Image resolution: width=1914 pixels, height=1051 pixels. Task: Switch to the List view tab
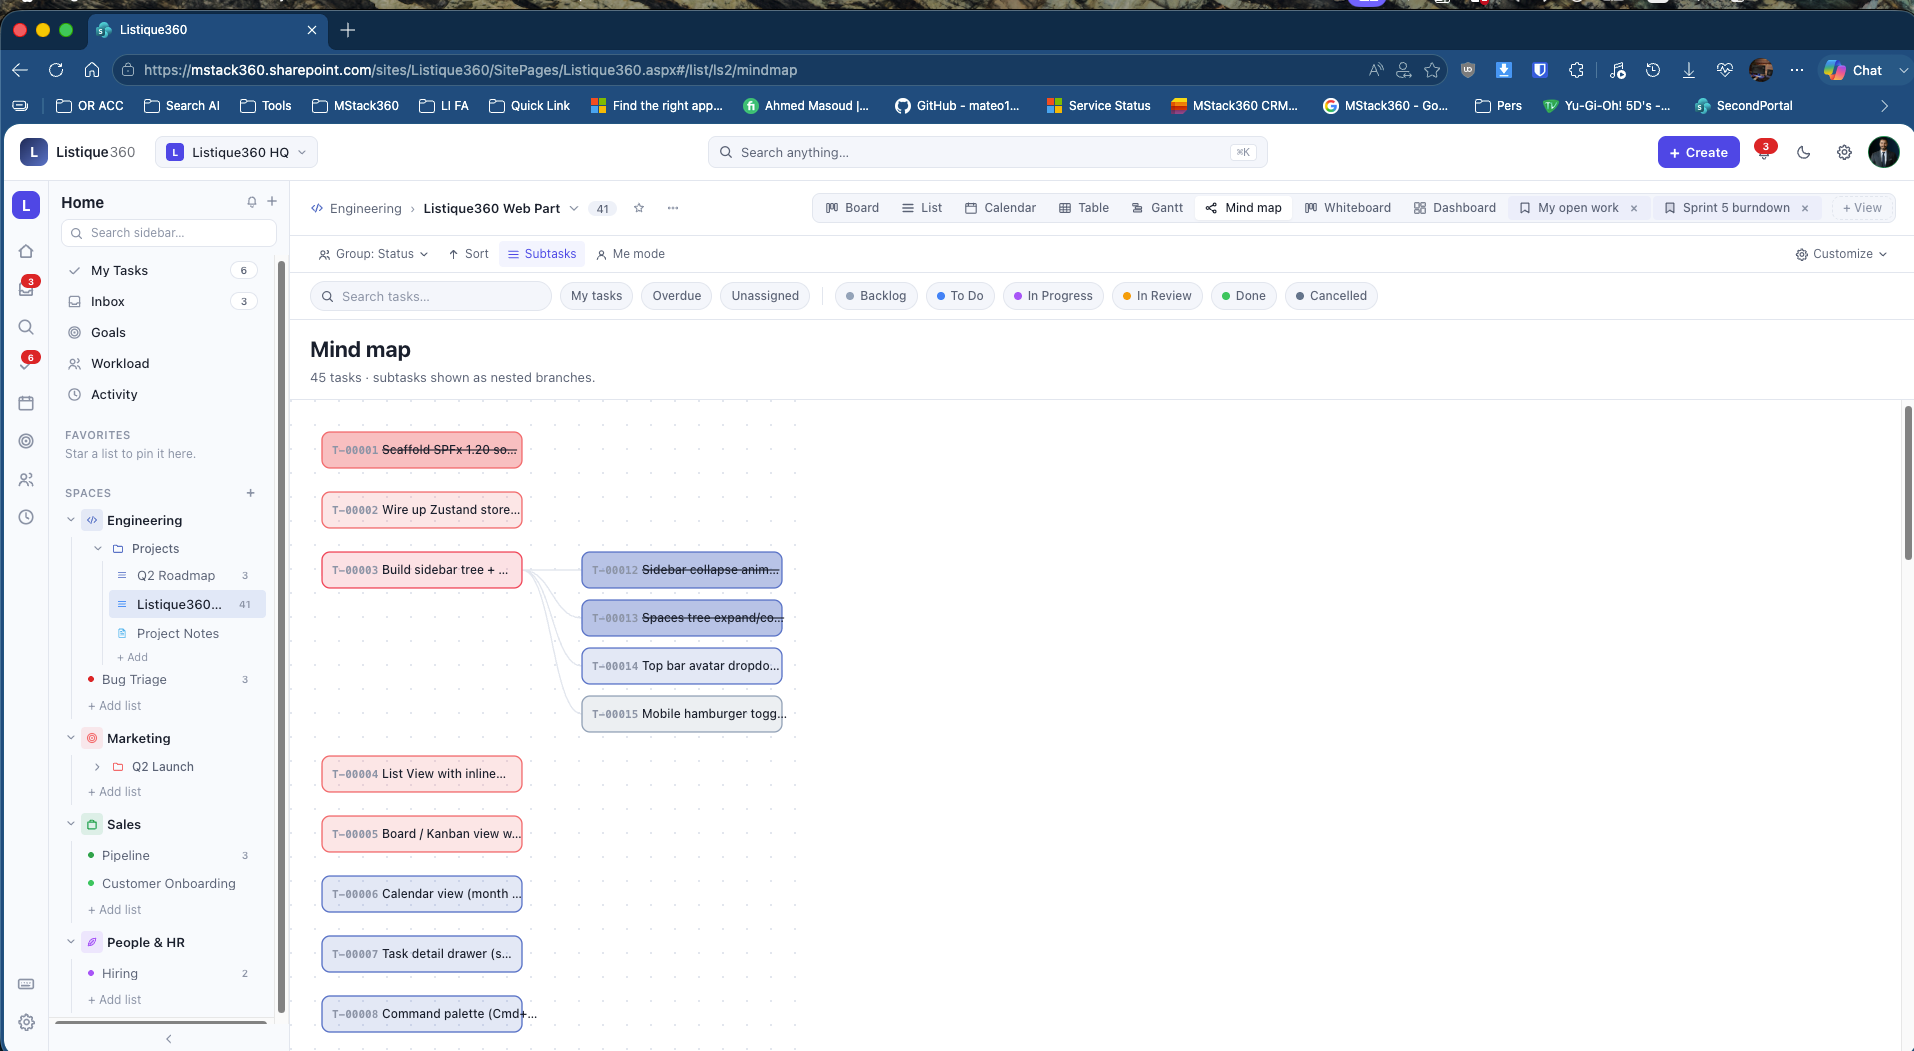tap(922, 208)
